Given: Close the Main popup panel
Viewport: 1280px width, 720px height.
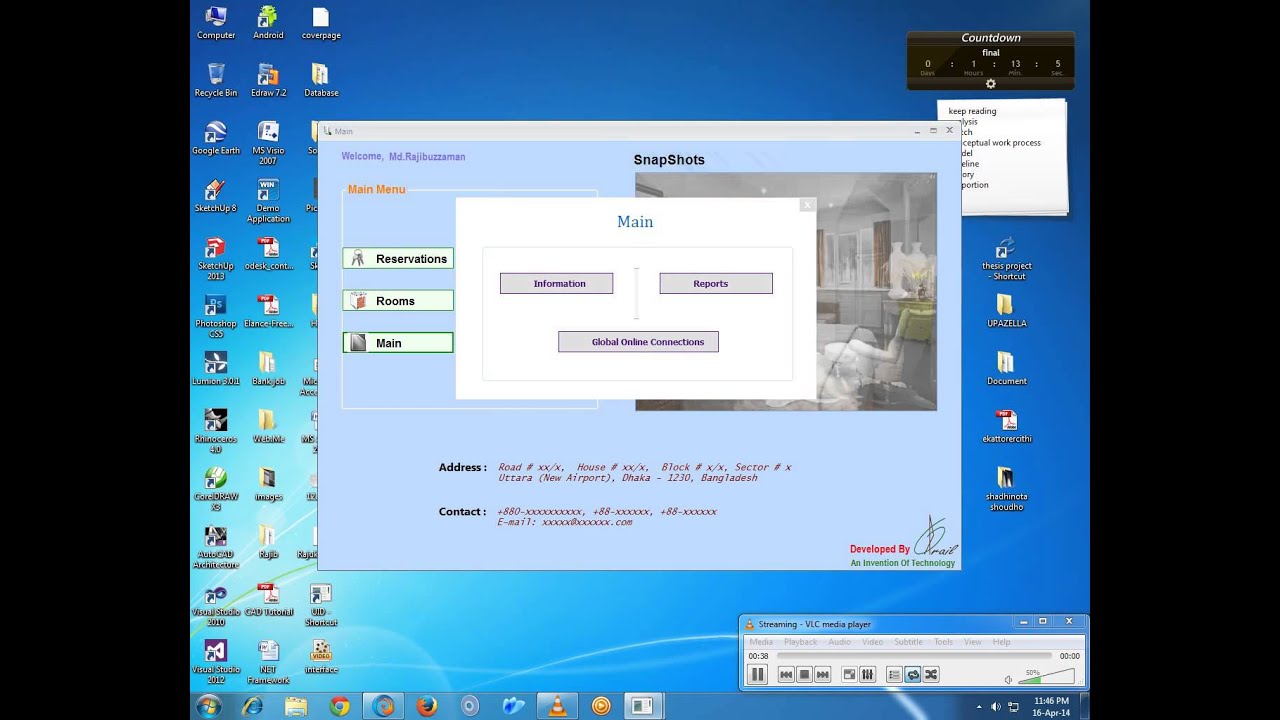Looking at the screenshot, I should tap(807, 206).
